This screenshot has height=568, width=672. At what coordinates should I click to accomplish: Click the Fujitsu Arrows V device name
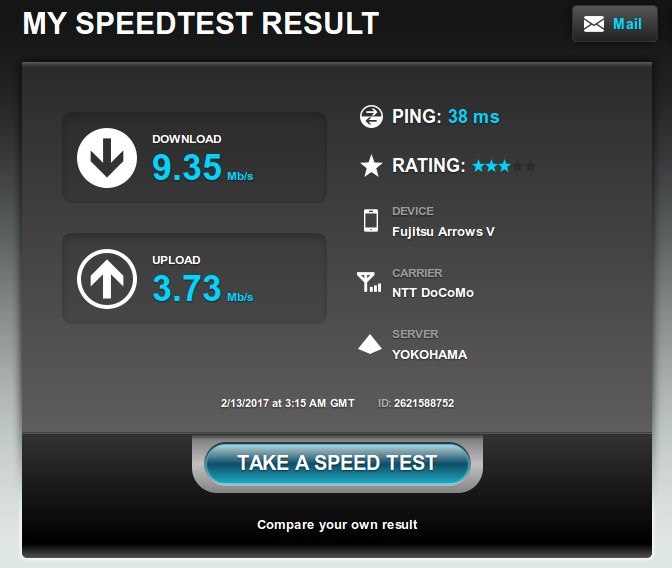point(443,232)
